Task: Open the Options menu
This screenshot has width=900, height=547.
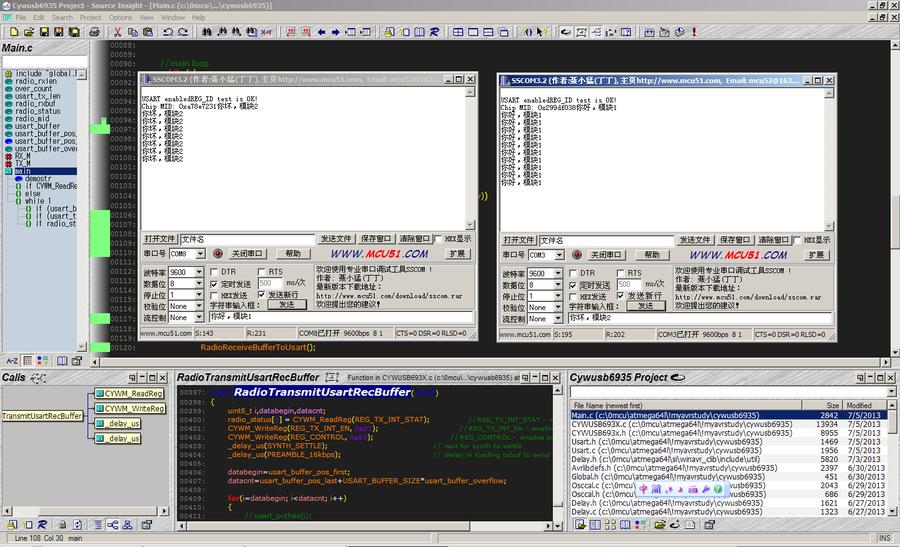Action: click(121, 18)
